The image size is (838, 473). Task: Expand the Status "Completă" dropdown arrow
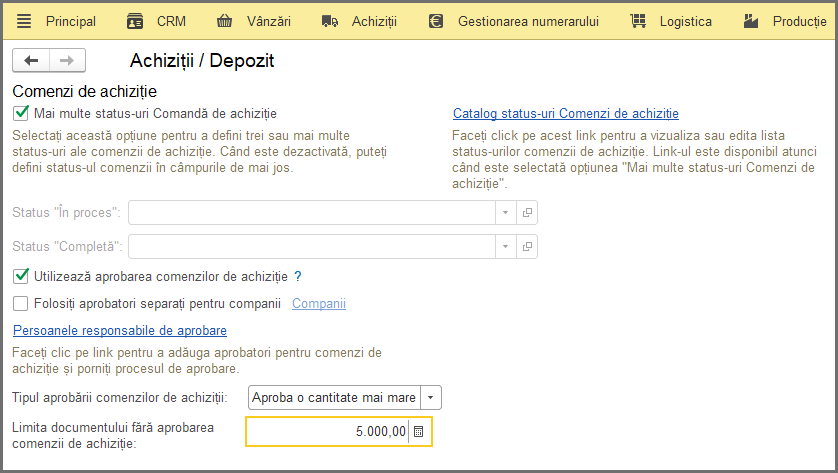coord(506,246)
